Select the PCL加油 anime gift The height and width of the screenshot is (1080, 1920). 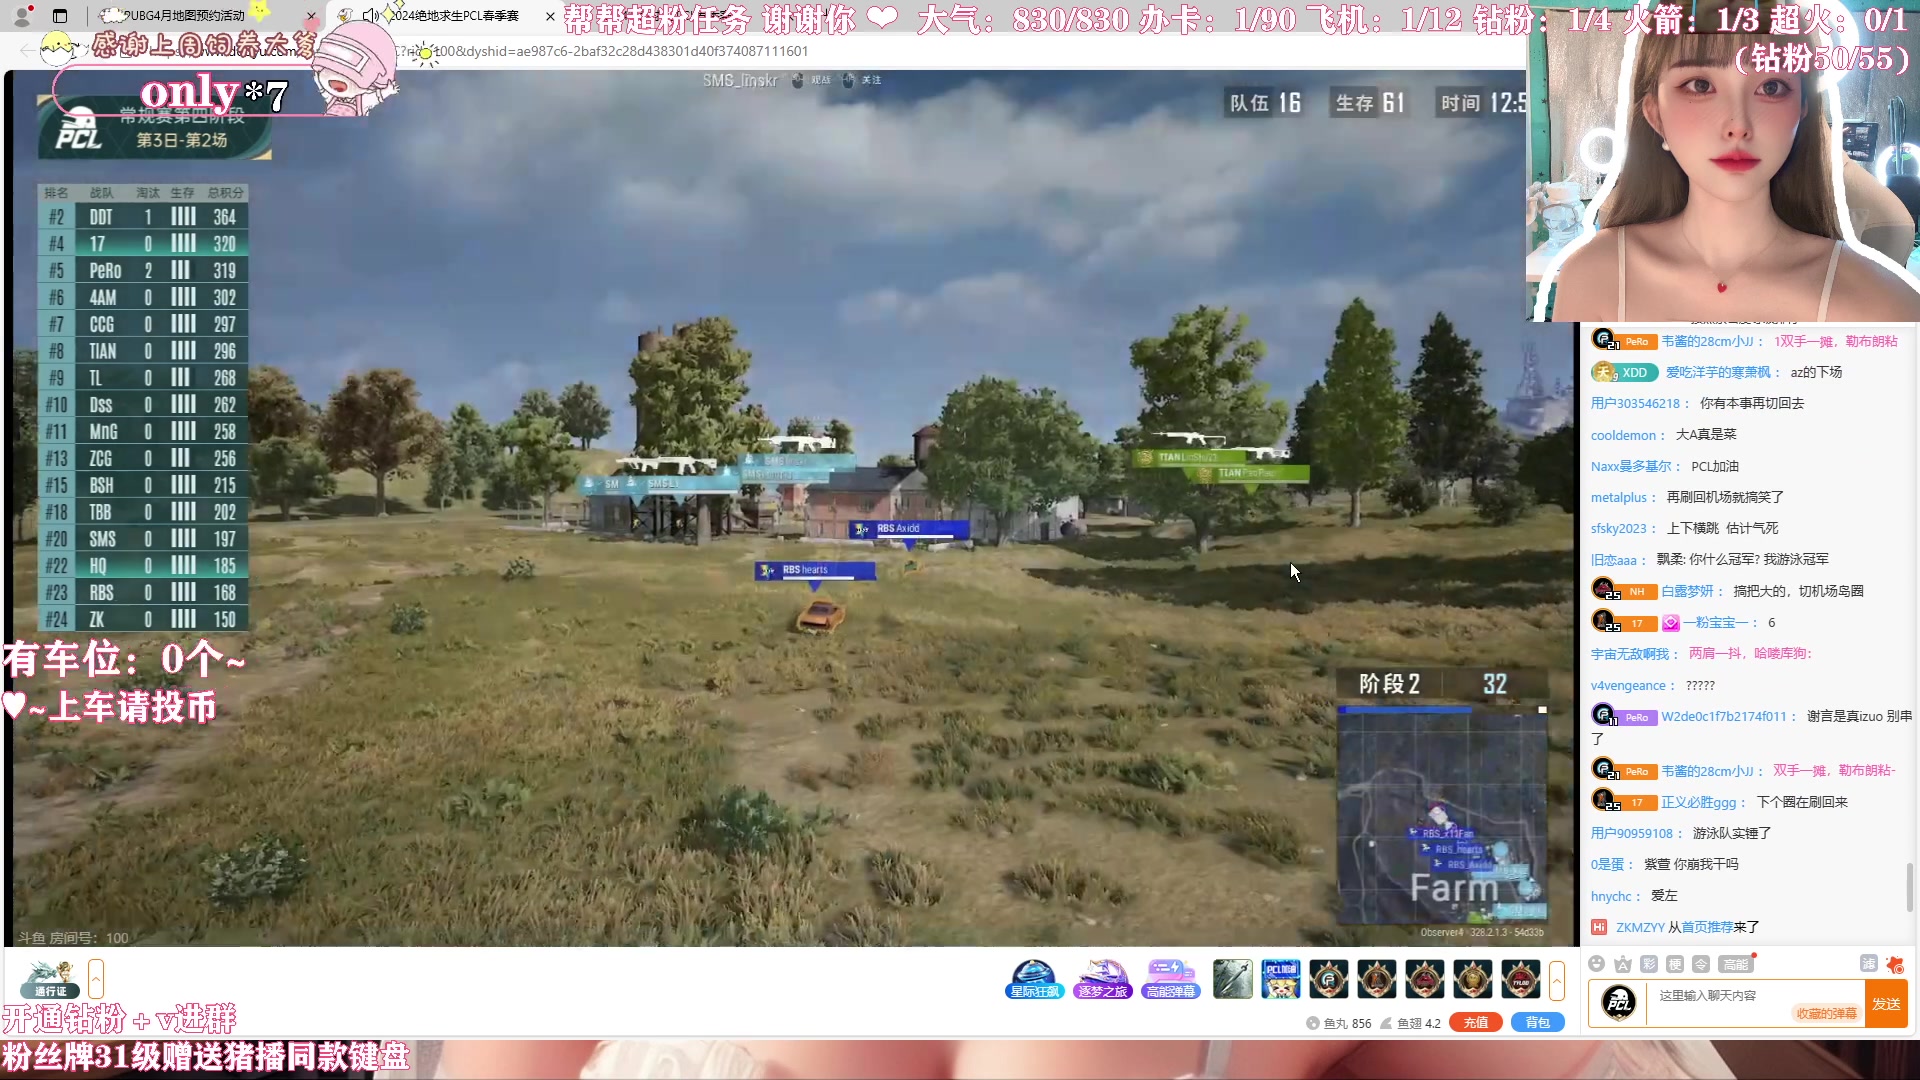[x=1280, y=979]
